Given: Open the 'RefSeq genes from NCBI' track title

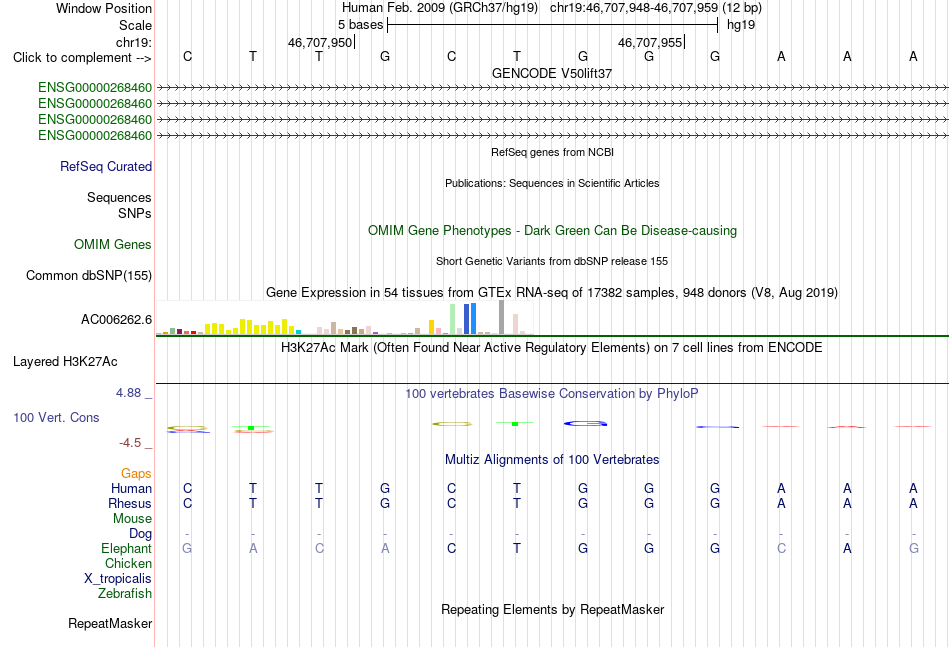Looking at the screenshot, I should [552, 152].
